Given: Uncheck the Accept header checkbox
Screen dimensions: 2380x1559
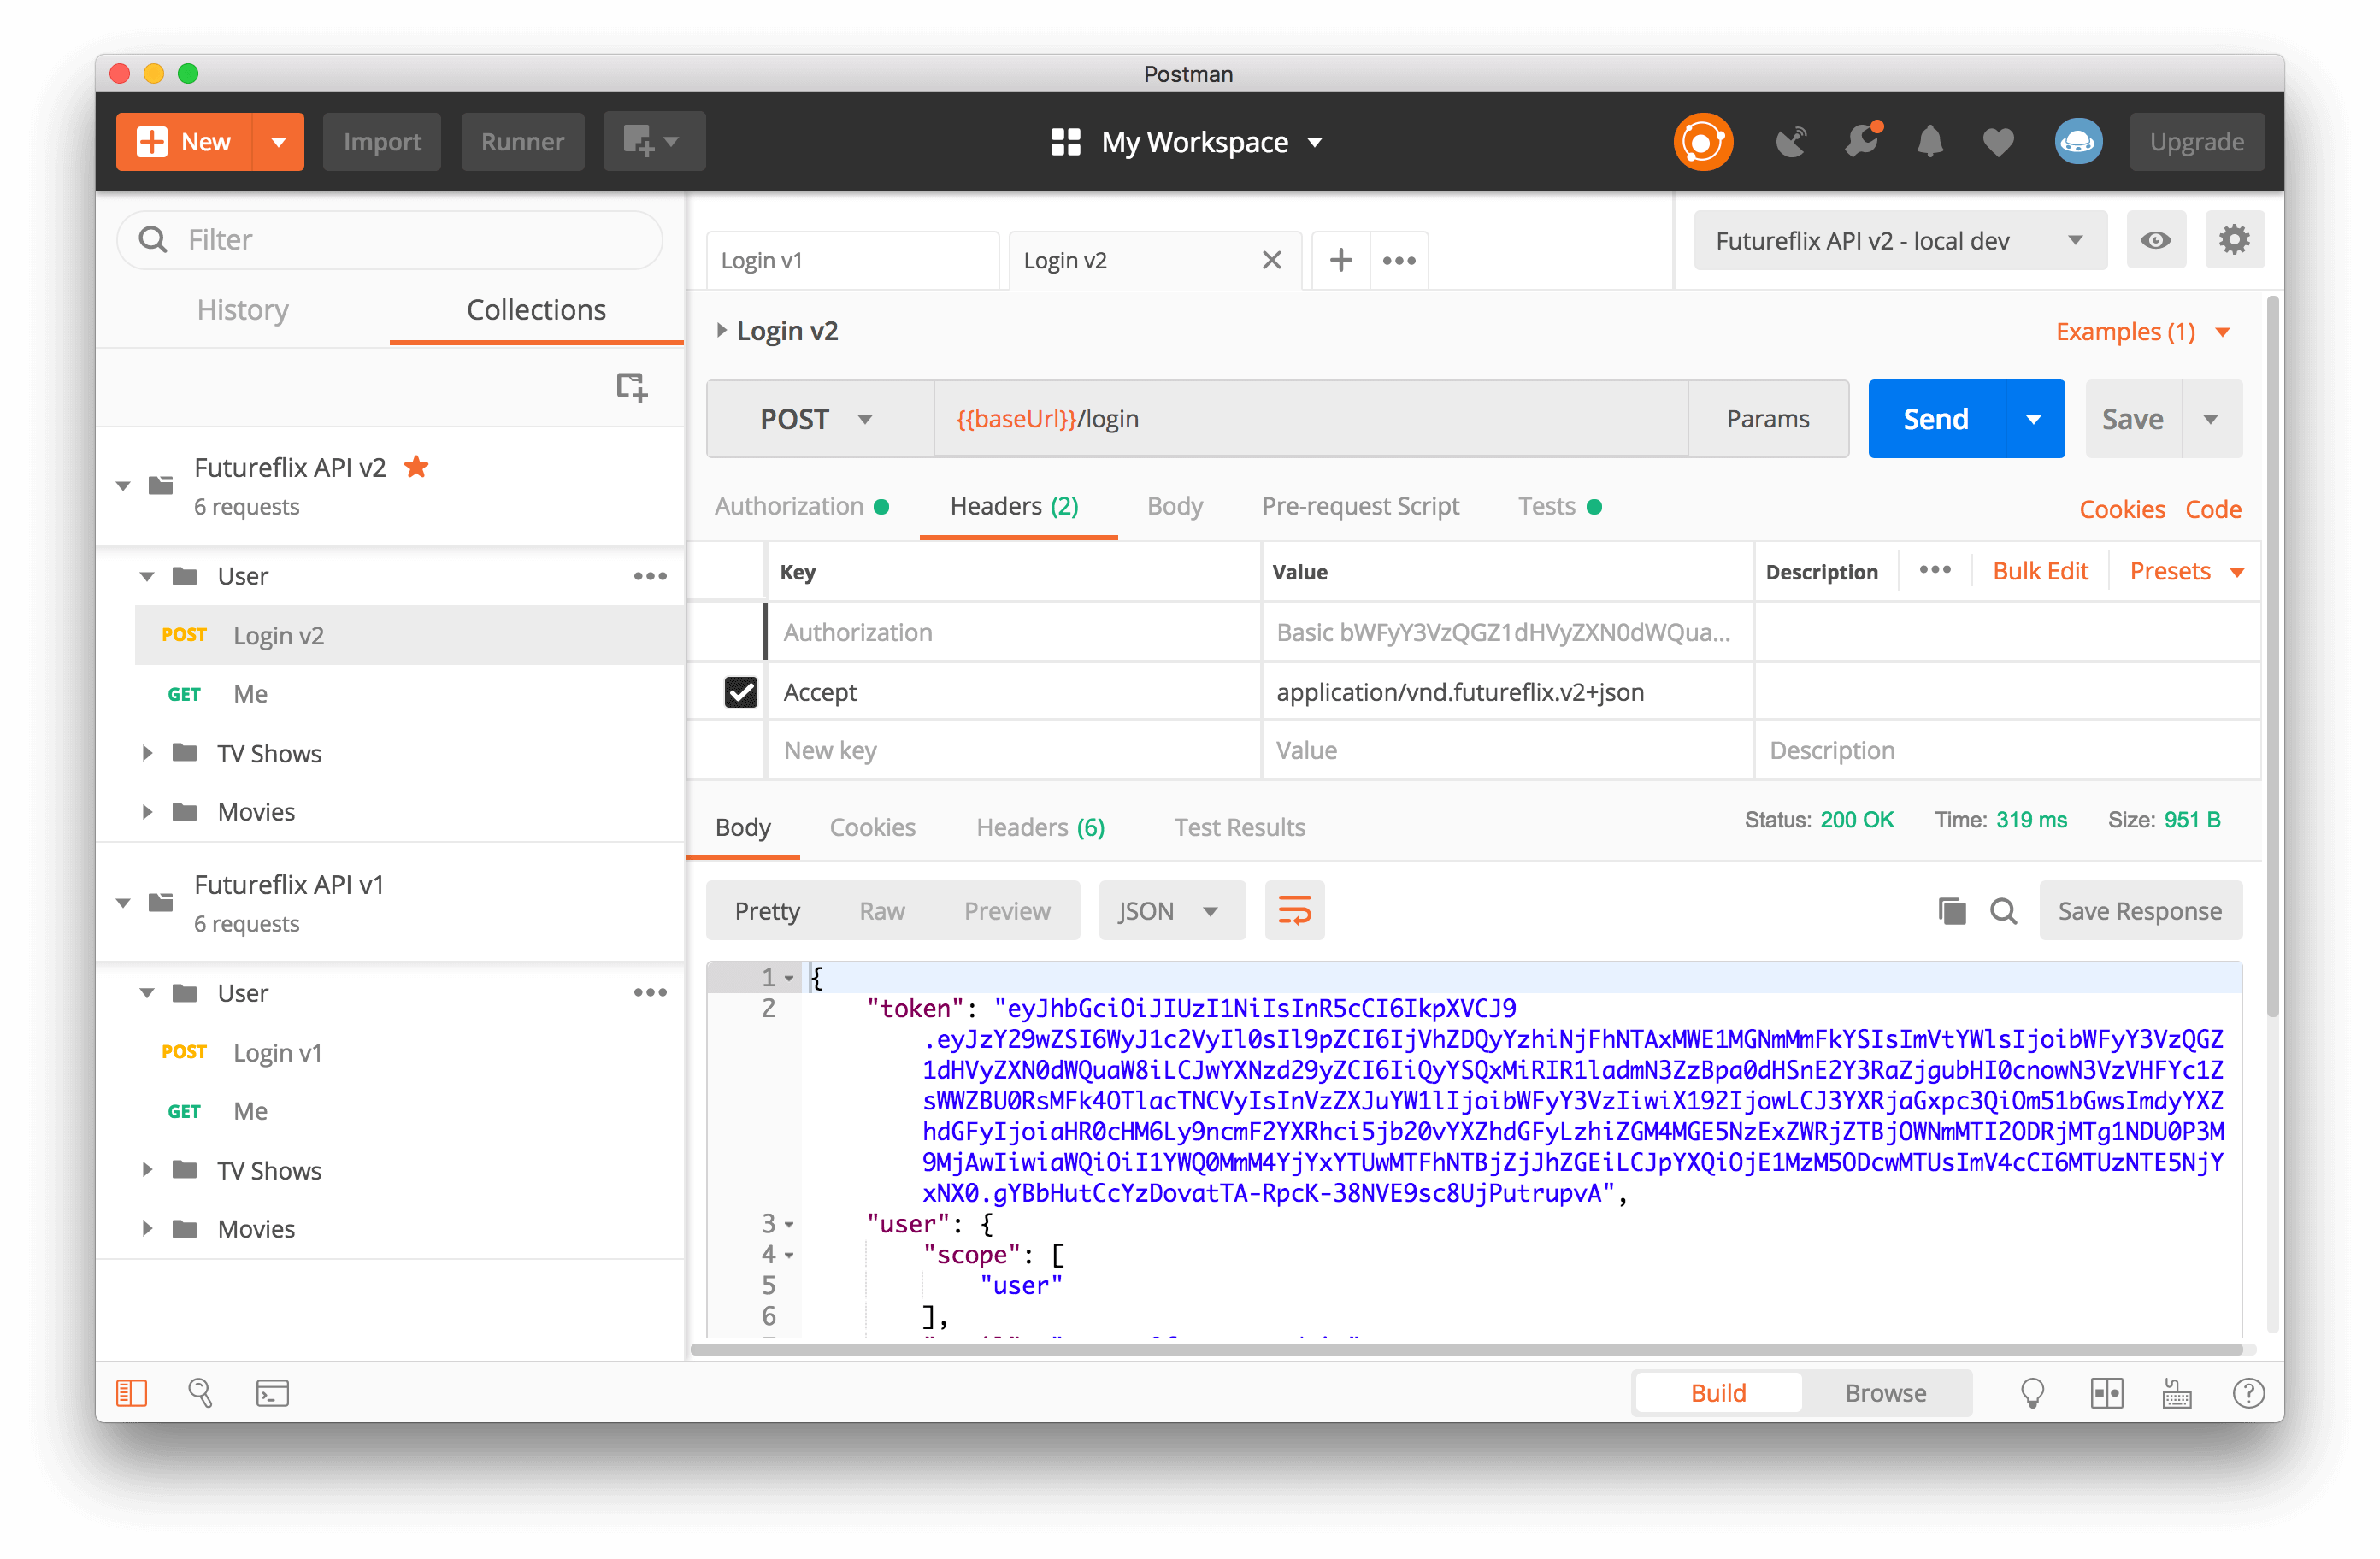Looking at the screenshot, I should [x=740, y=692].
